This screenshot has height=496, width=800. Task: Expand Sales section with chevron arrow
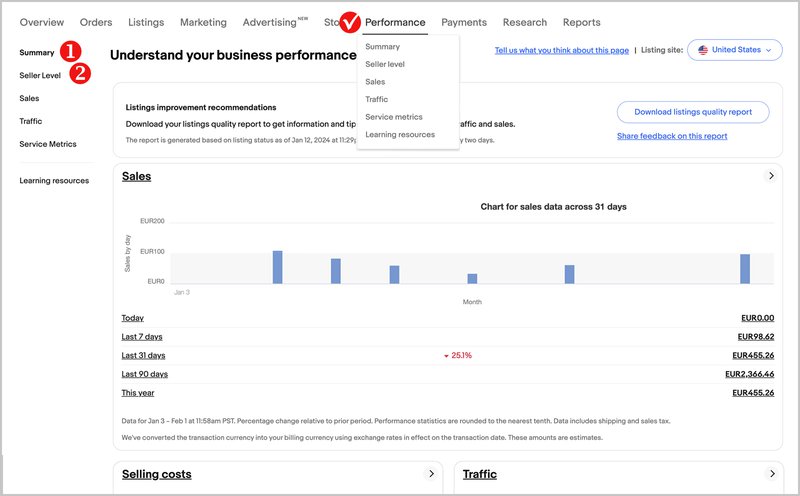771,176
